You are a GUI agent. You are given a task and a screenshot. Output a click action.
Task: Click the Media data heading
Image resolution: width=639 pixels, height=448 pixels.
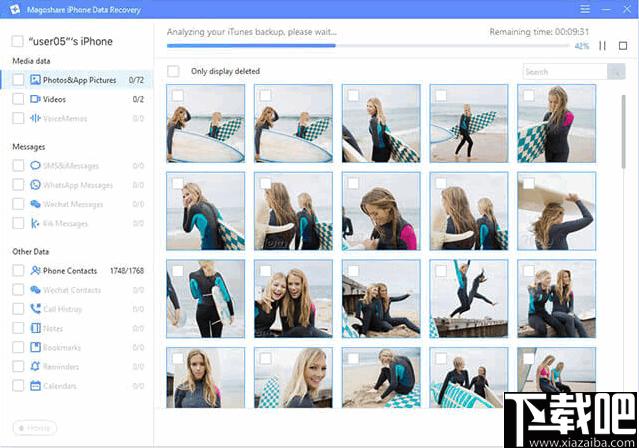31,61
